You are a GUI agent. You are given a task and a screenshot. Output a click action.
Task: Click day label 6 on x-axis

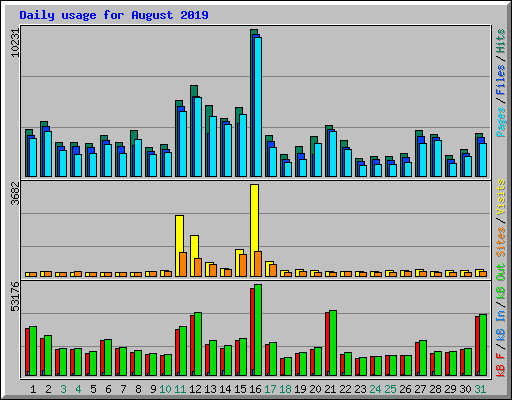pyautogui.click(x=108, y=389)
